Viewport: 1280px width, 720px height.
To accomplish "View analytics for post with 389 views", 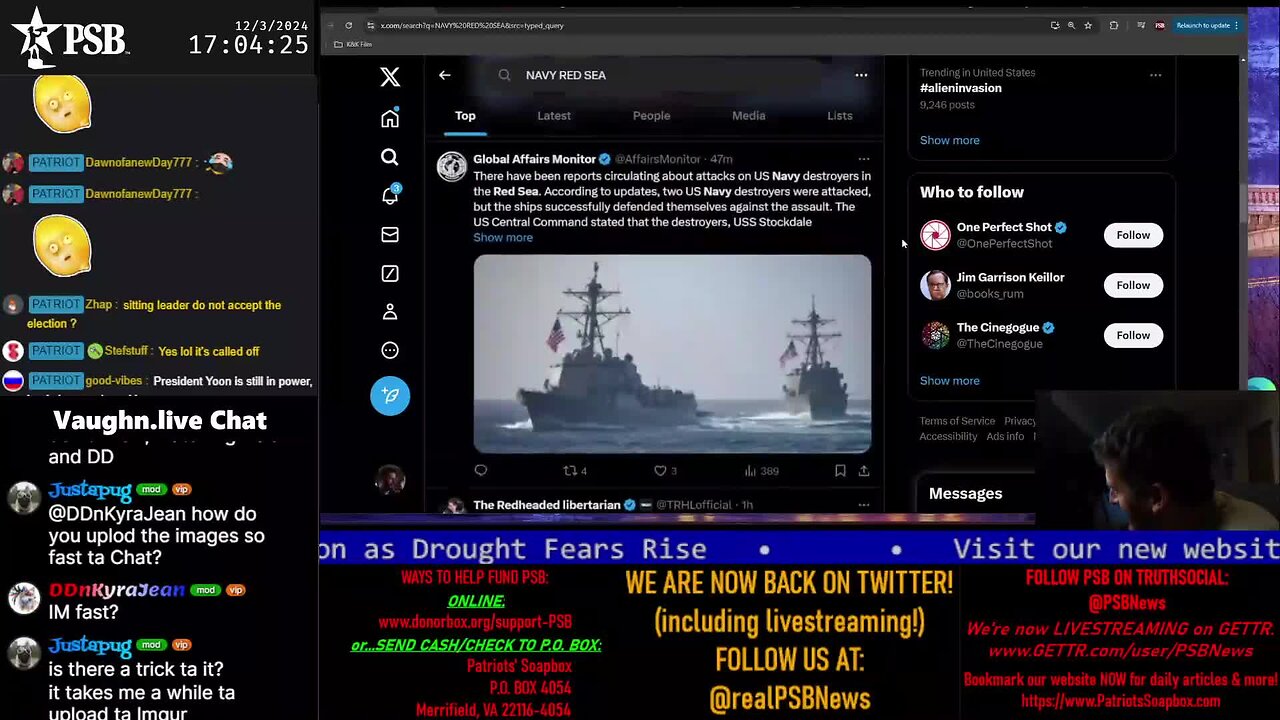I will pos(762,471).
